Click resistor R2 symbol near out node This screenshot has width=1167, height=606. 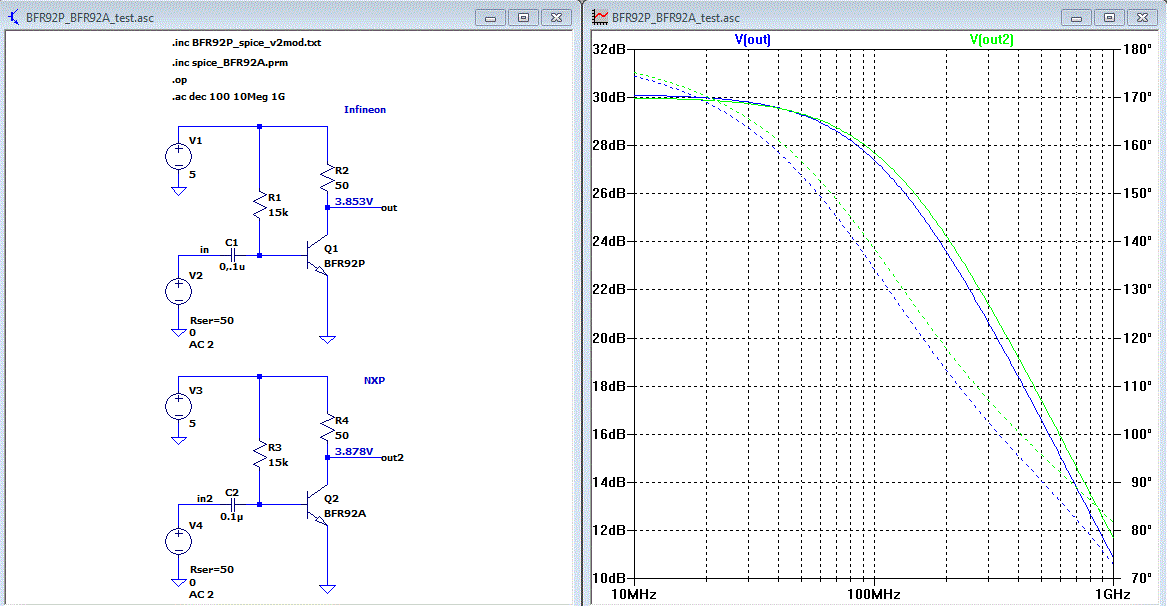pyautogui.click(x=327, y=179)
